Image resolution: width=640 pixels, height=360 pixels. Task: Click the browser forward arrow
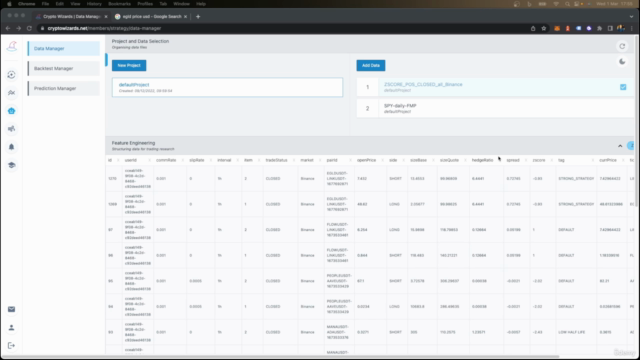tap(18, 28)
